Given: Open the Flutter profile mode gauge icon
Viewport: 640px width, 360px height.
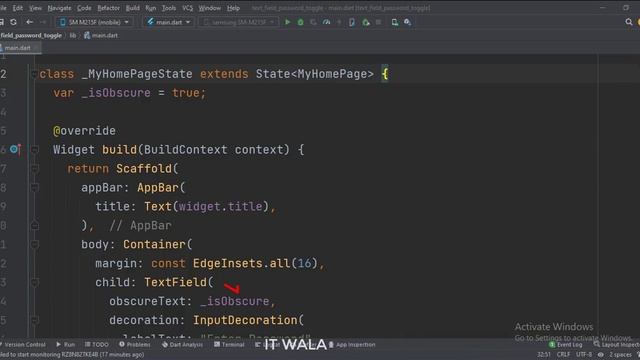Looking at the screenshot, I should [327, 22].
